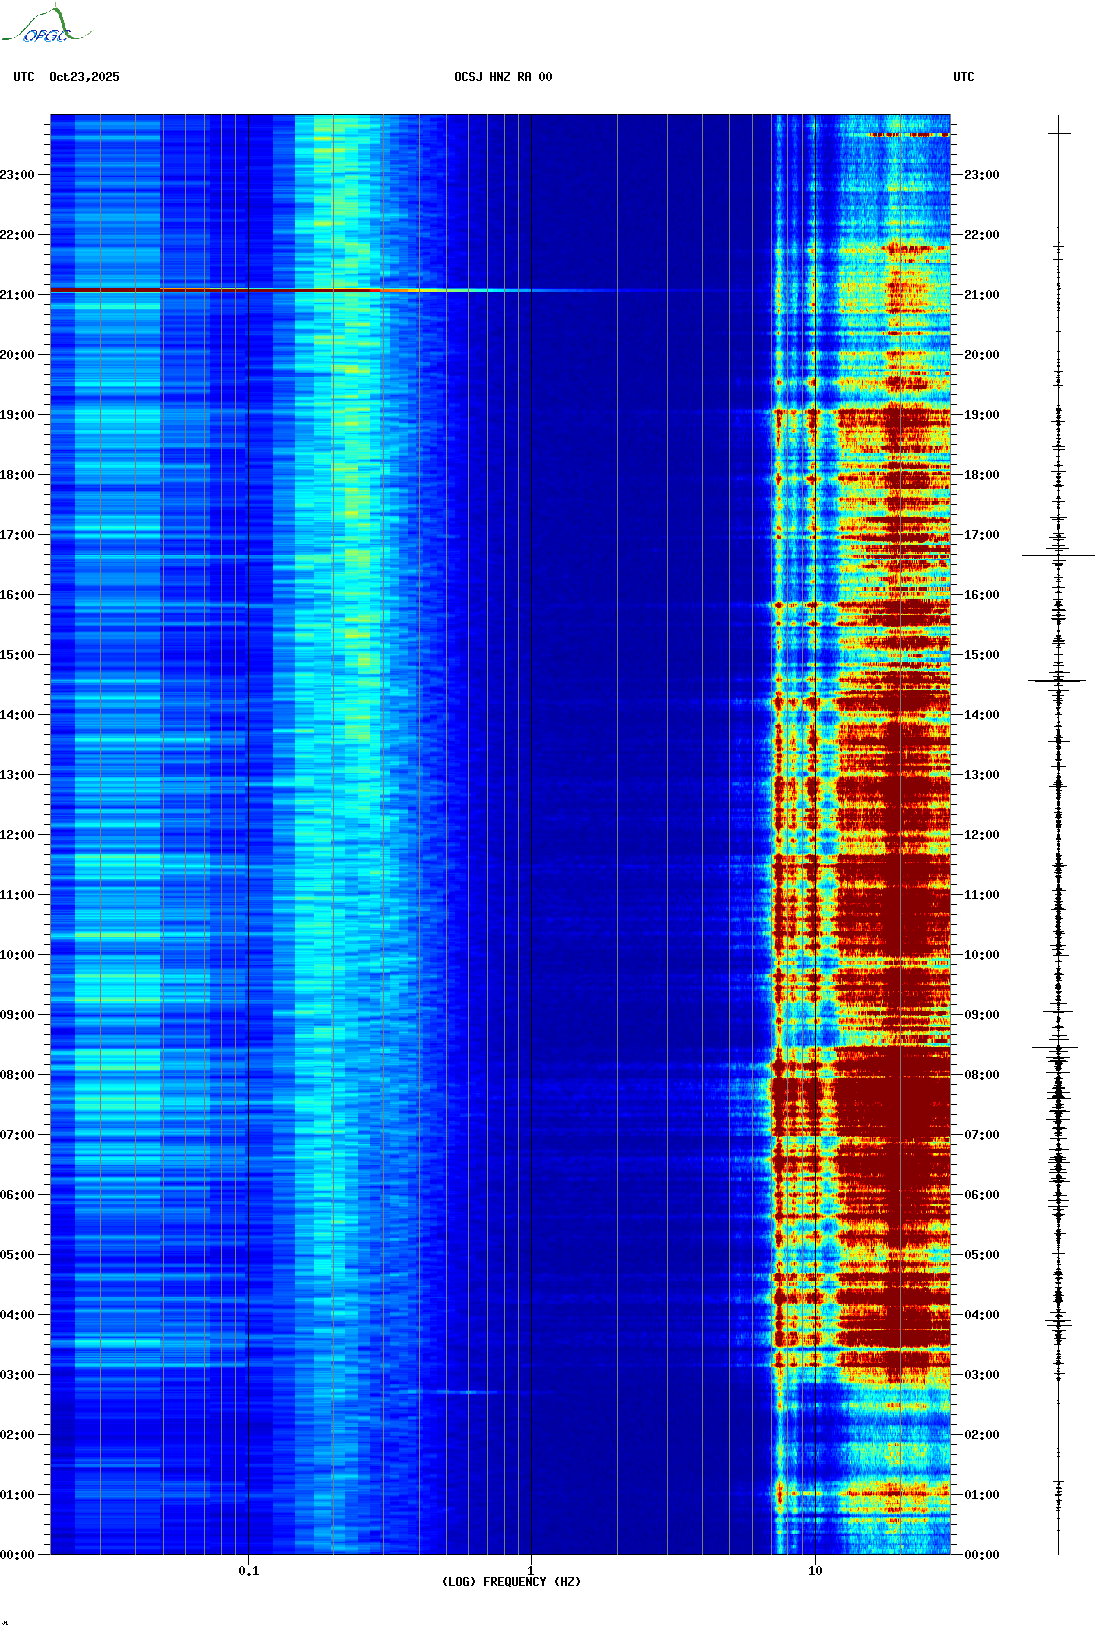Click the 00:00 label on left time axis
The width and height of the screenshot is (1102, 1634).
click(17, 1555)
